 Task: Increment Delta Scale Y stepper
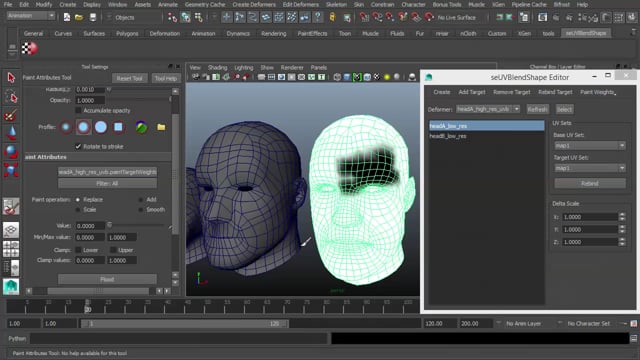622,227
